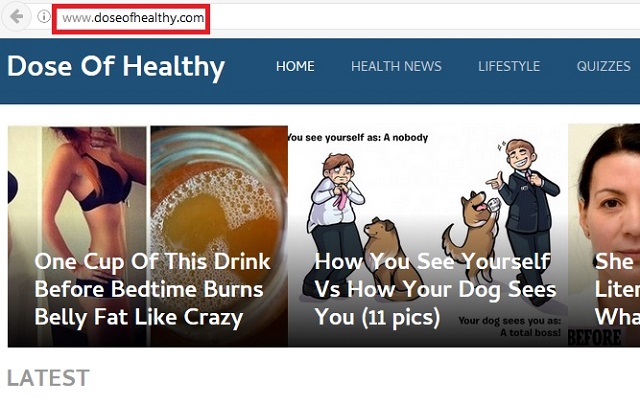
Task: Click the 'Your dog sees you as' caption
Action: (510, 326)
